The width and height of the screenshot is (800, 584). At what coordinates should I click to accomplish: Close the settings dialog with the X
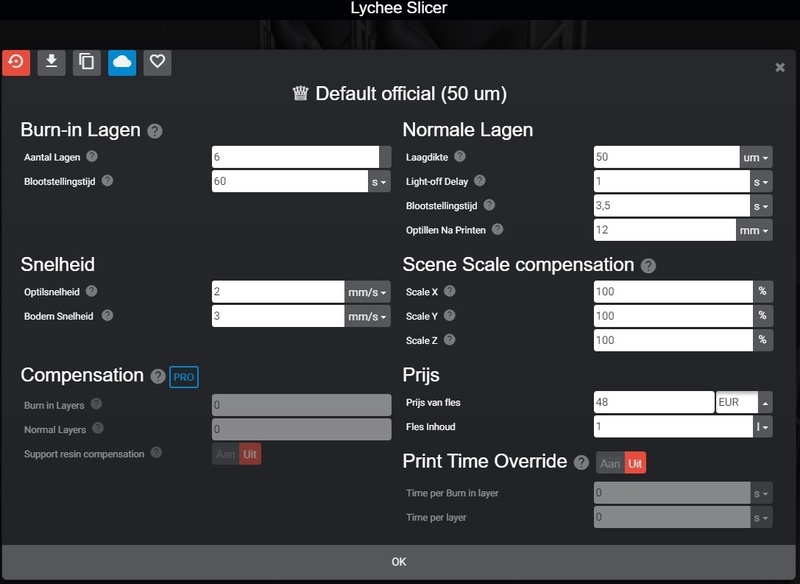point(780,67)
